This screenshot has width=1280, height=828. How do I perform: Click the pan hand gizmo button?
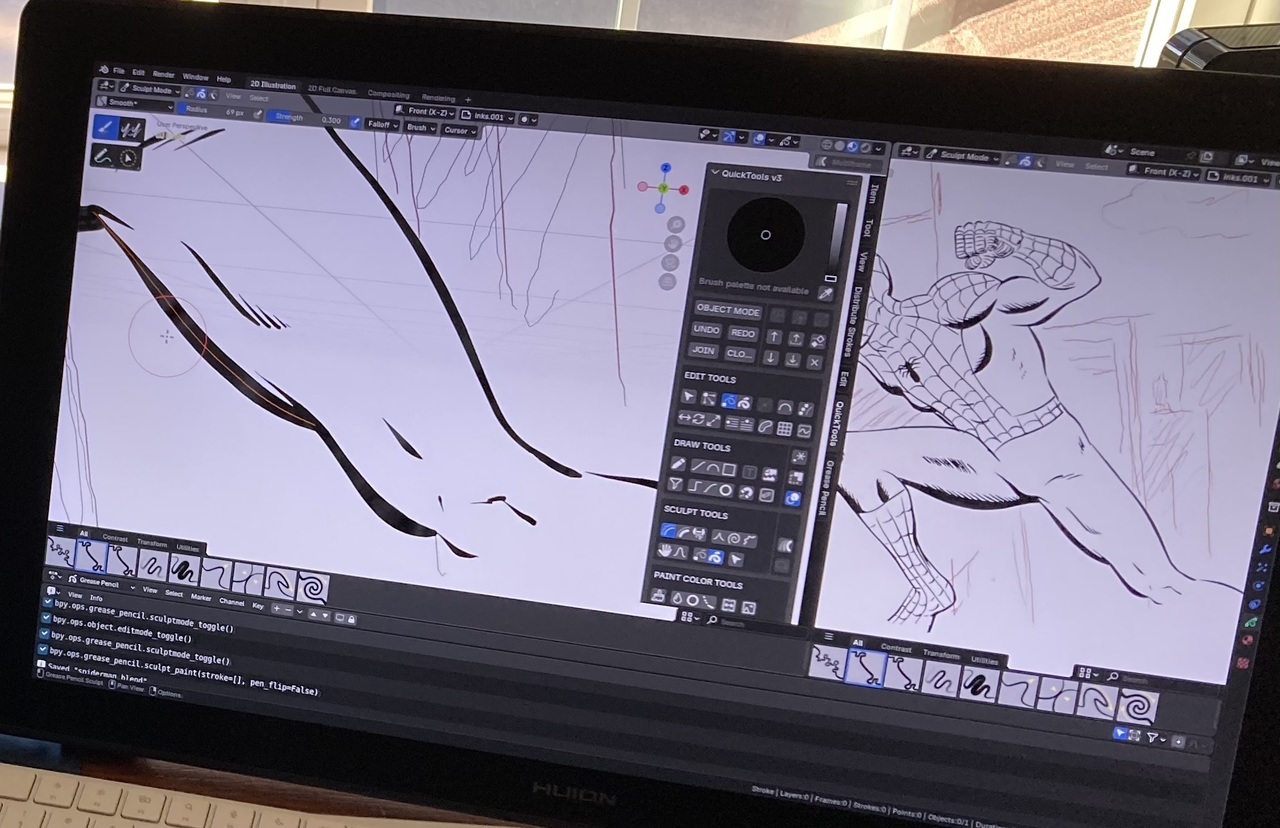(673, 244)
